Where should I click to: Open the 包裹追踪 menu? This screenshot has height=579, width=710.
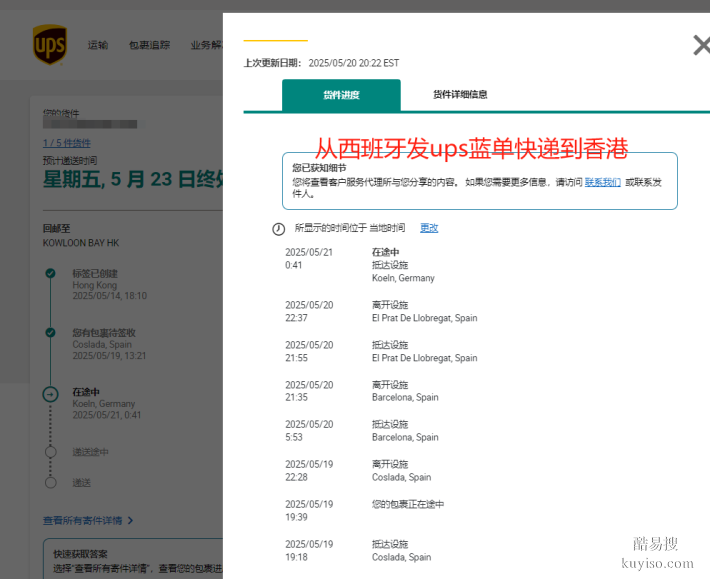point(149,45)
